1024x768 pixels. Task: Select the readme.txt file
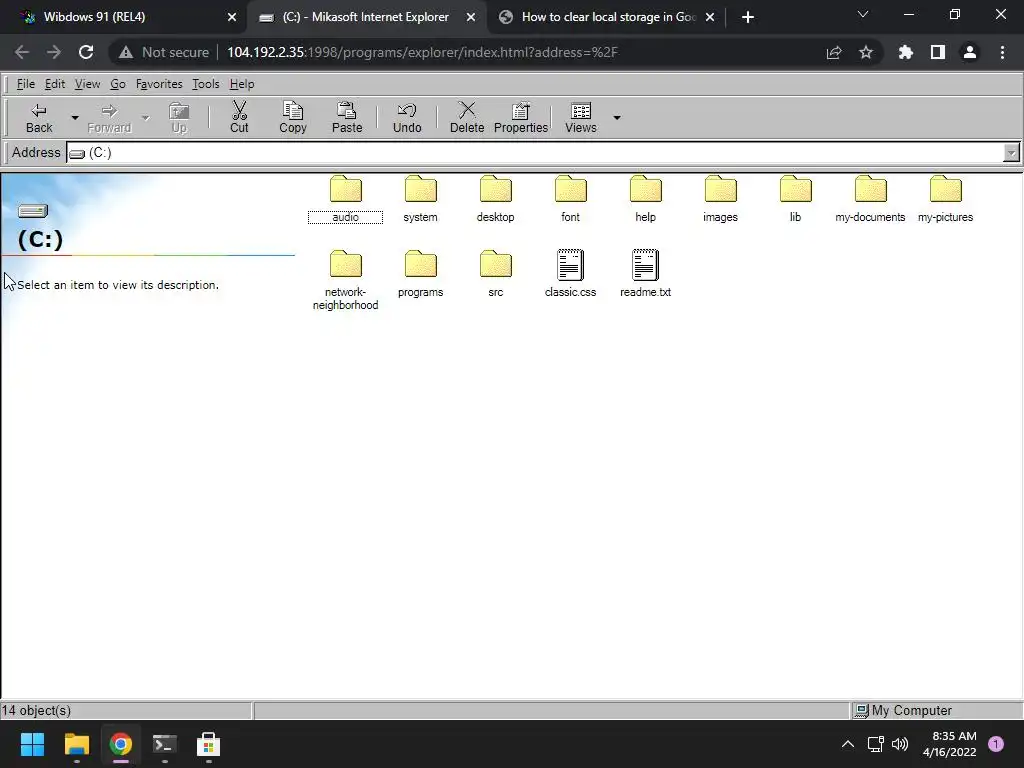645,274
